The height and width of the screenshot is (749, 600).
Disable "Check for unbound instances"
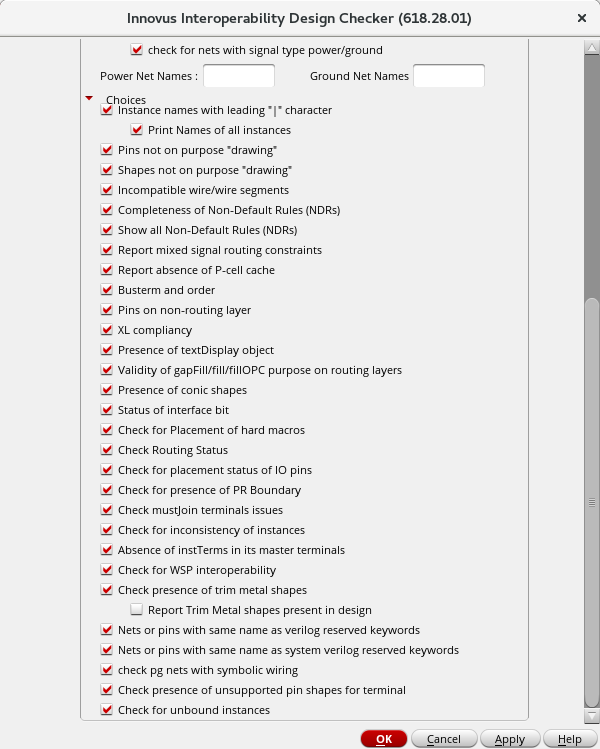click(x=107, y=710)
